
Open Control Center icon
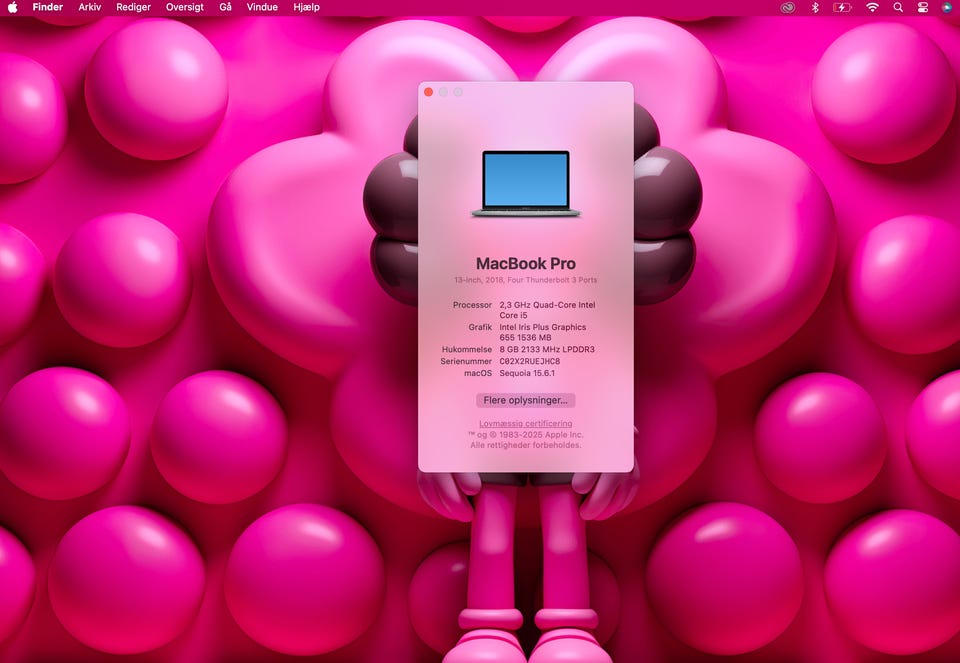923,7
